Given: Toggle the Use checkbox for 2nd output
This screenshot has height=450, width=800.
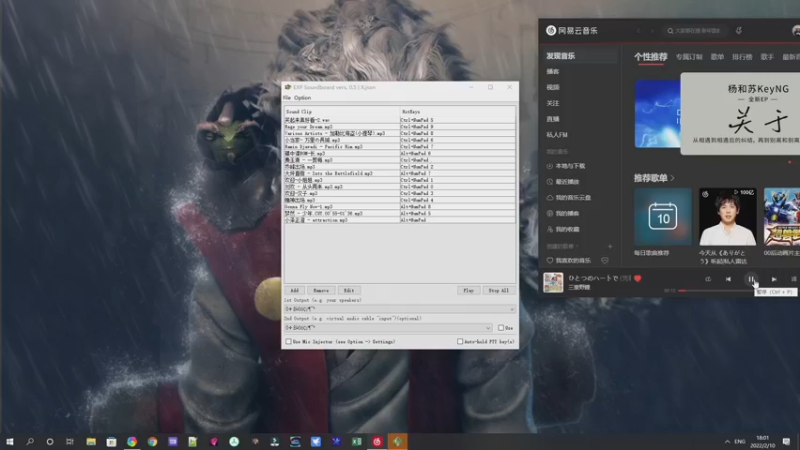Looking at the screenshot, I should pos(501,328).
